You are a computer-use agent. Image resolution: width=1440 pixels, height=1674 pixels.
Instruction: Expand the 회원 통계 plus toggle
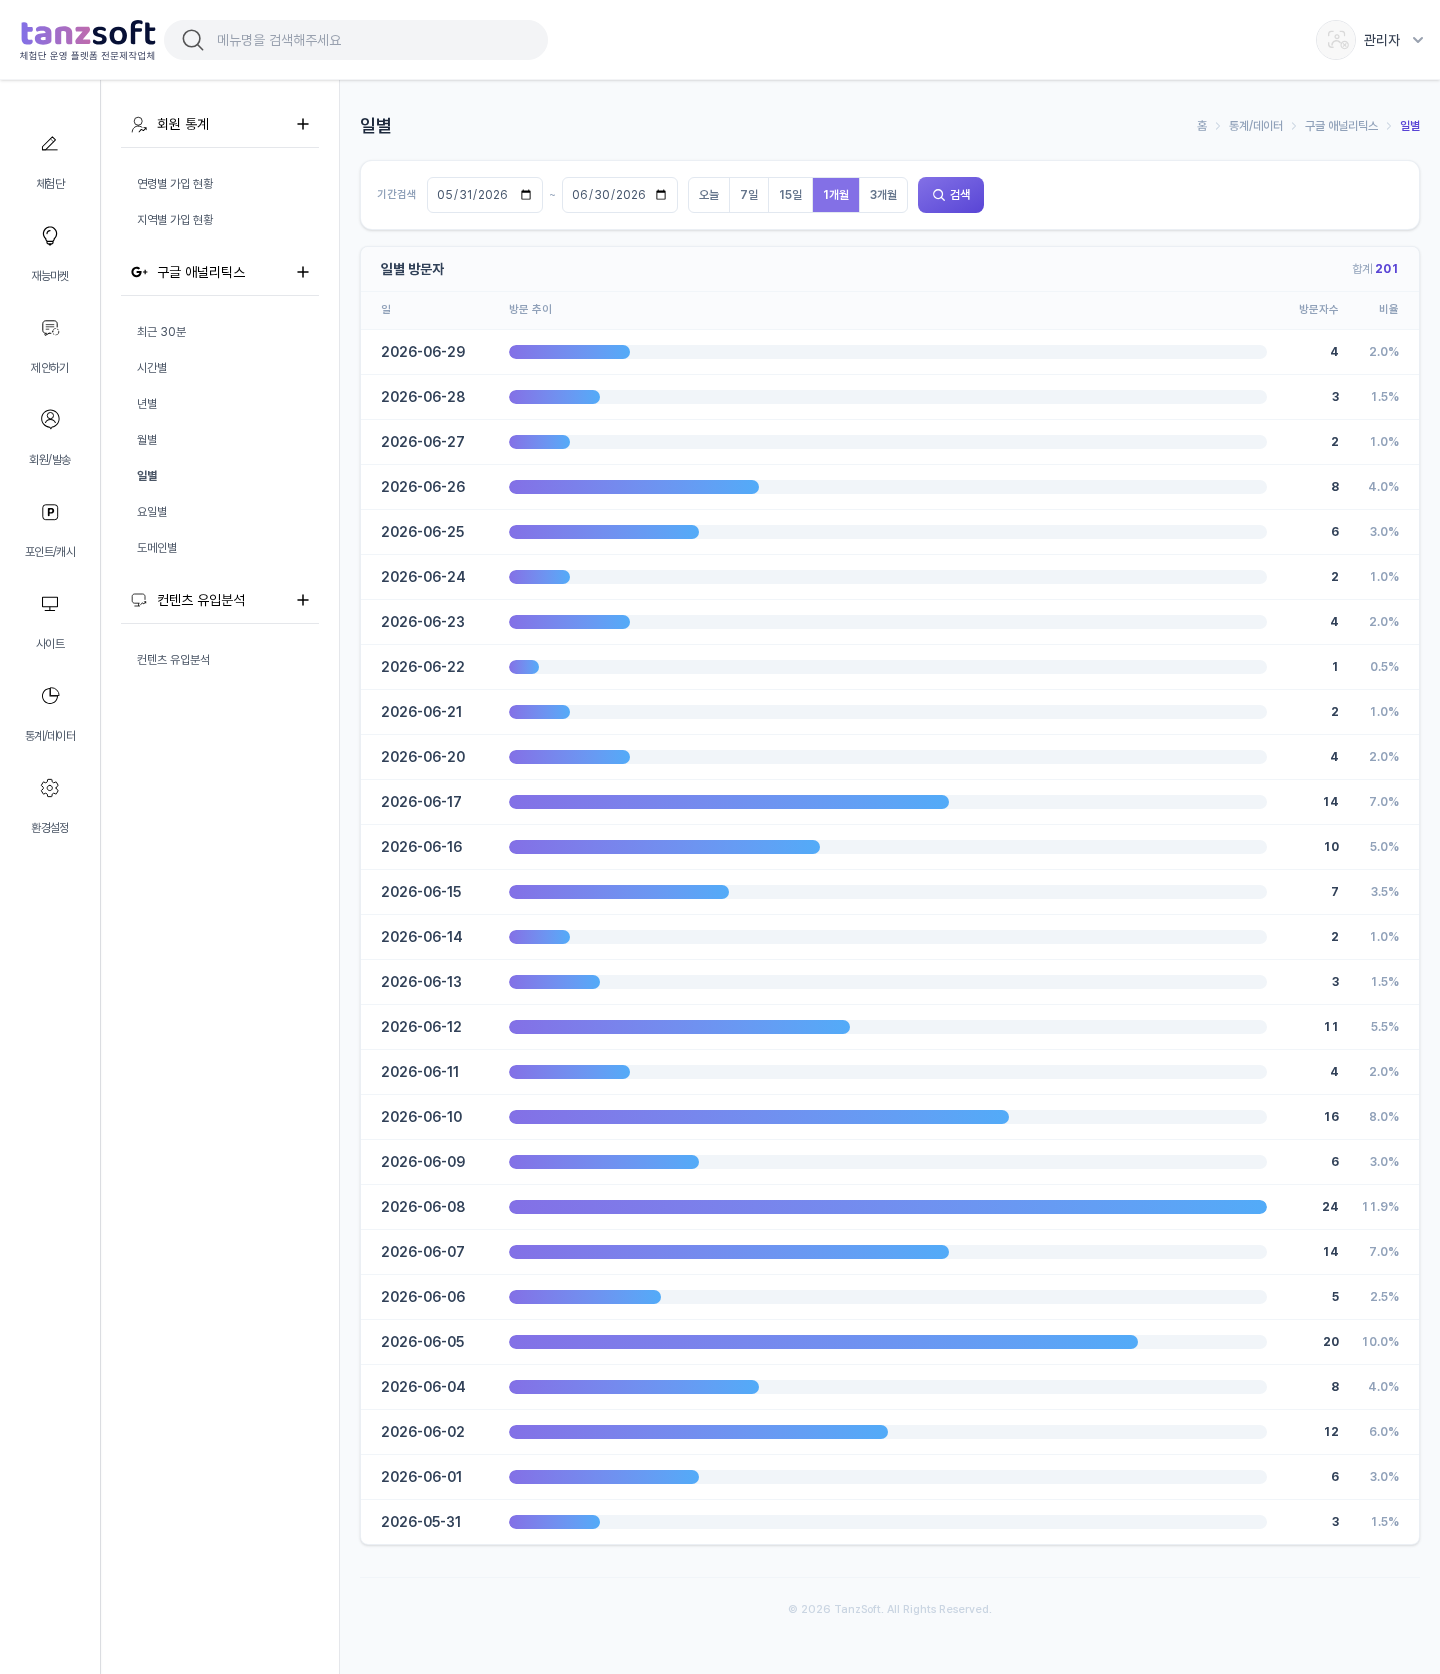[x=303, y=124]
